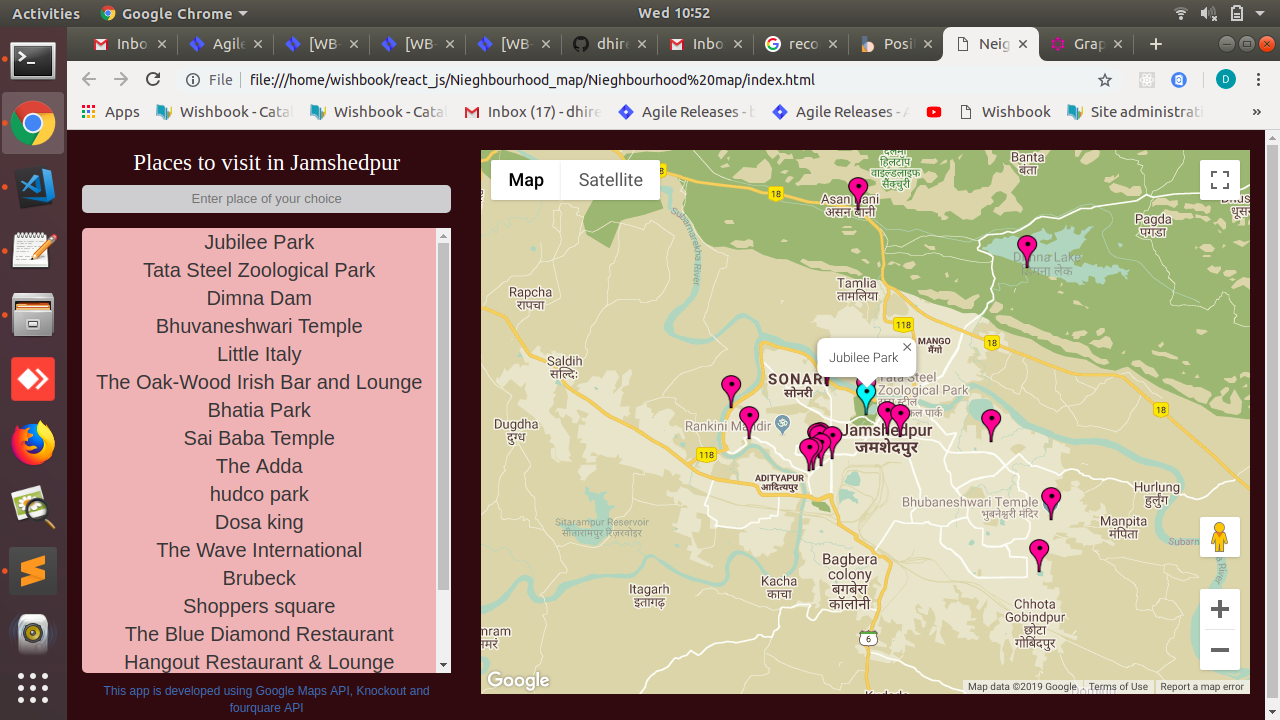Open the Chrome three-dot menu
Image resolution: width=1280 pixels, height=720 pixels.
[1257, 80]
